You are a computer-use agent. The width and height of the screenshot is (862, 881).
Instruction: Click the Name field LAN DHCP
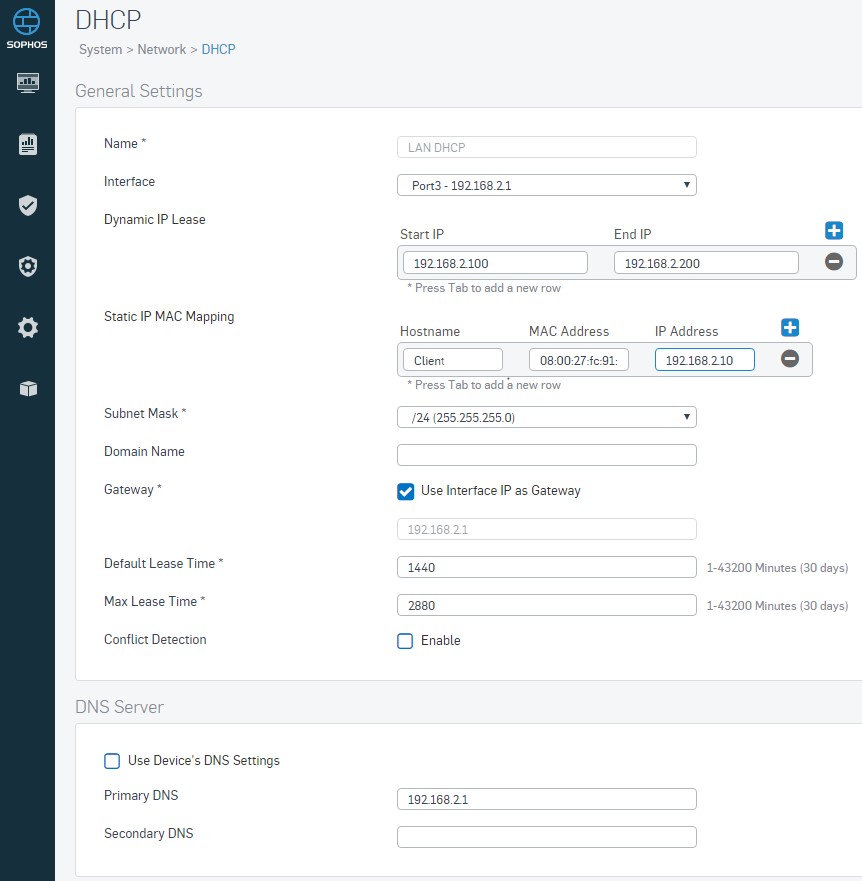point(547,147)
